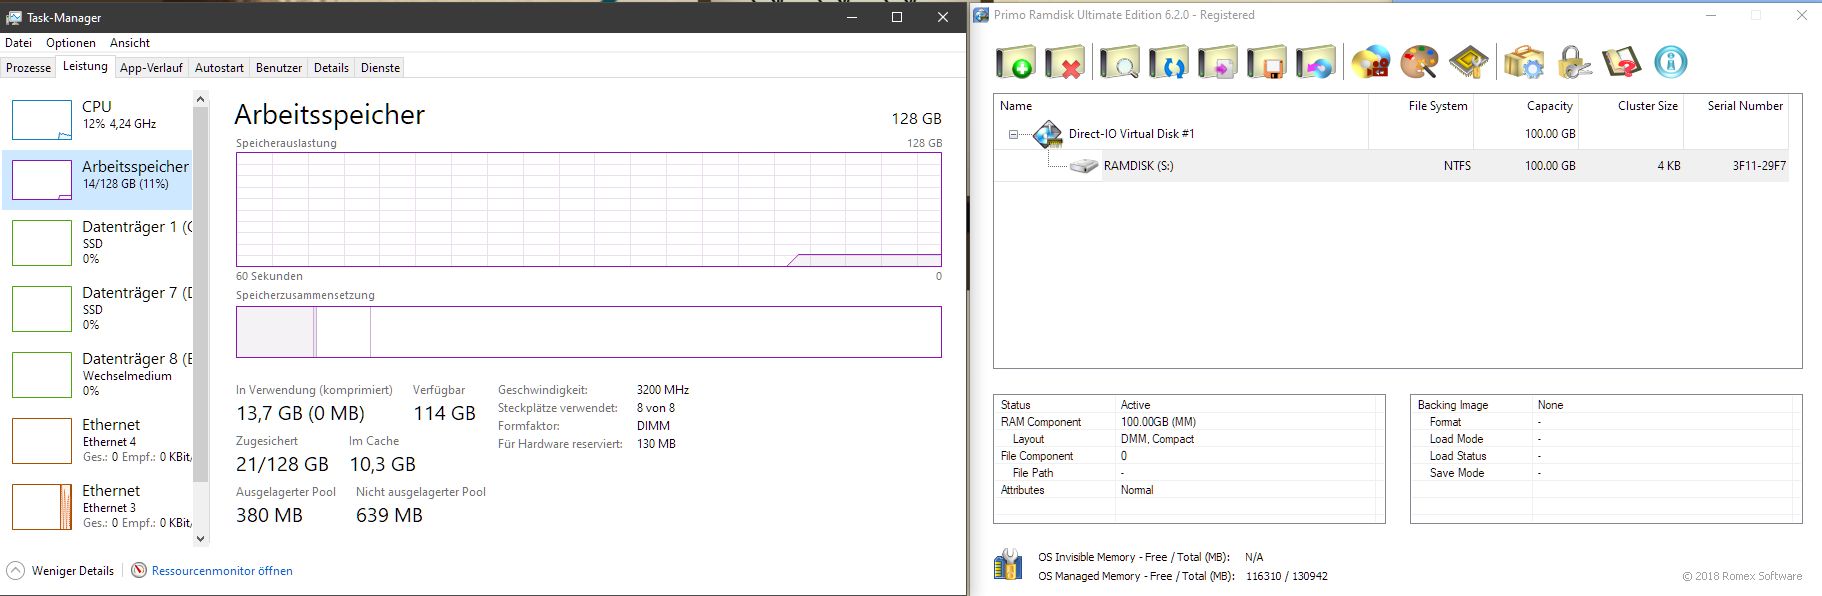The height and width of the screenshot is (596, 1822).
Task: Click the 100.00GB (MM) RAM Component value
Action: point(1158,422)
